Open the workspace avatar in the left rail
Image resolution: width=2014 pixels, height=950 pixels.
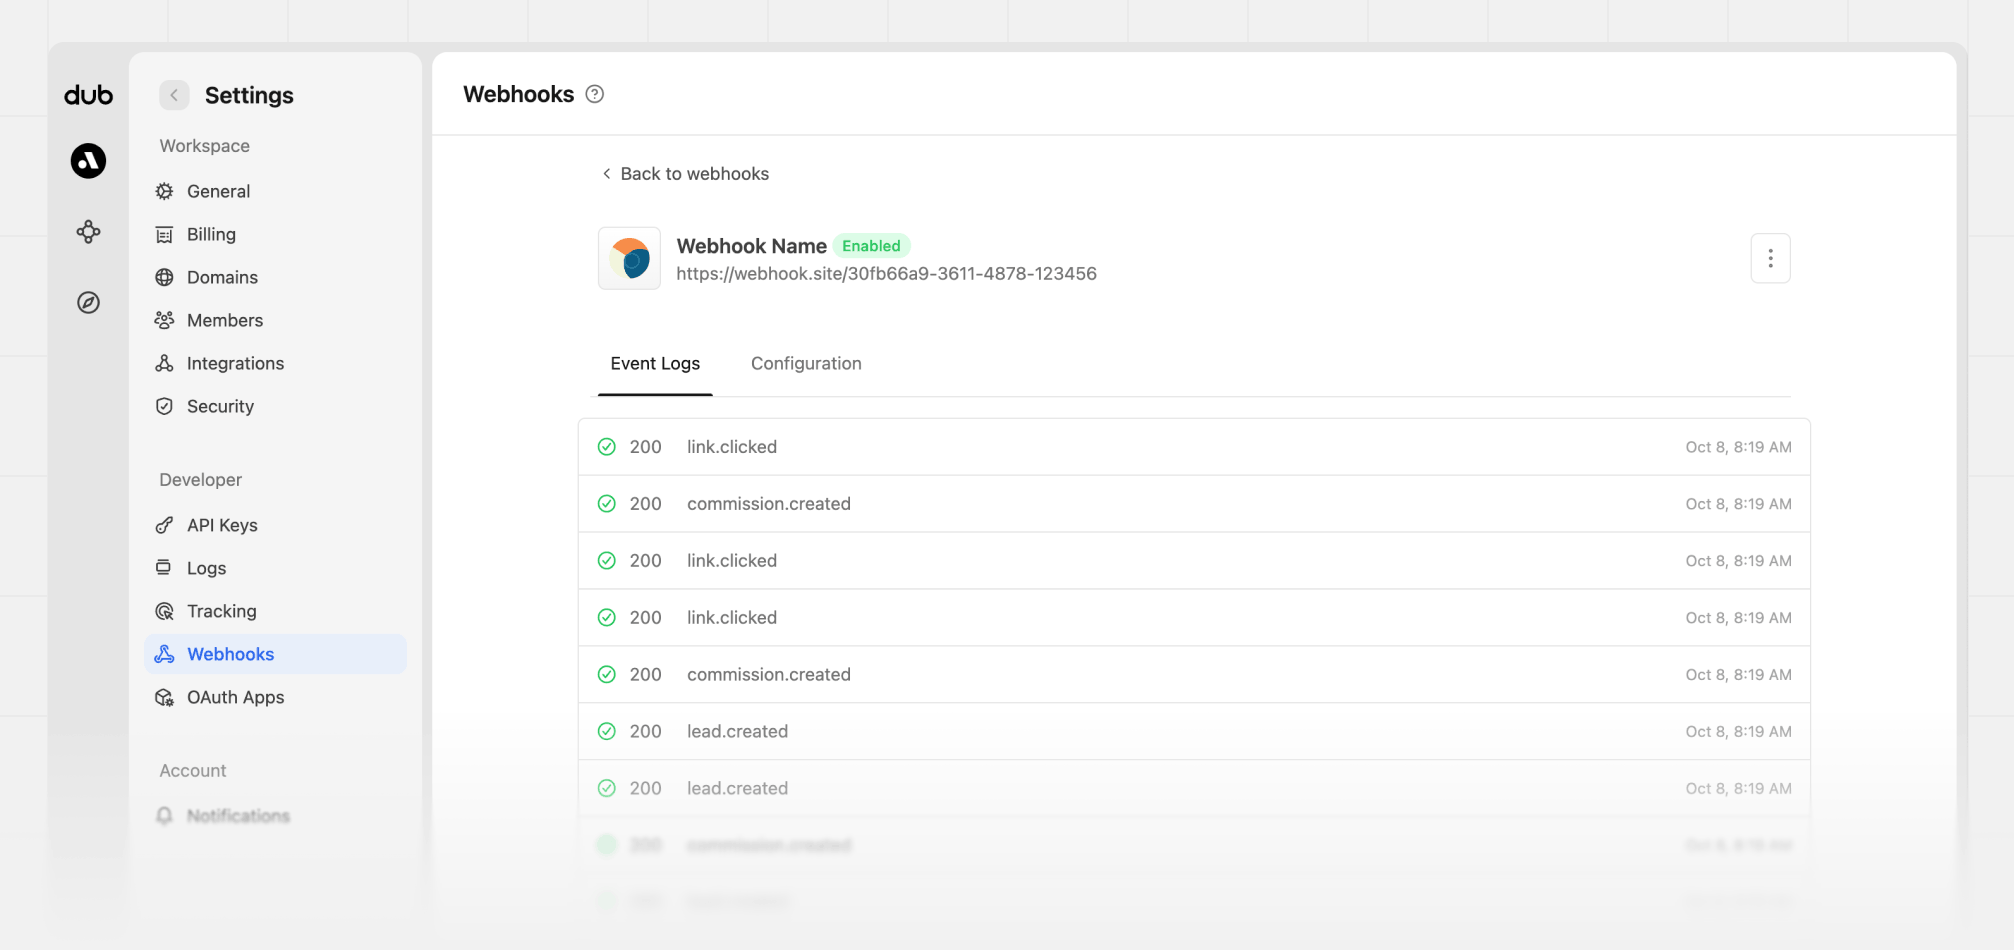(x=88, y=161)
